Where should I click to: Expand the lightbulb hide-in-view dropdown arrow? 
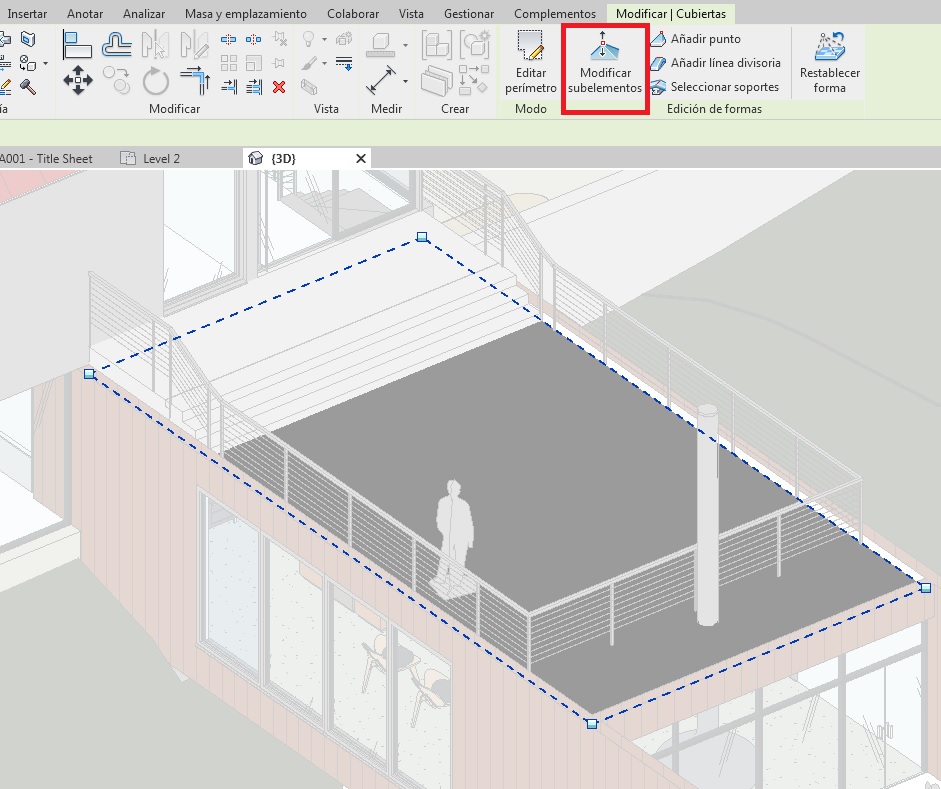[x=325, y=40]
